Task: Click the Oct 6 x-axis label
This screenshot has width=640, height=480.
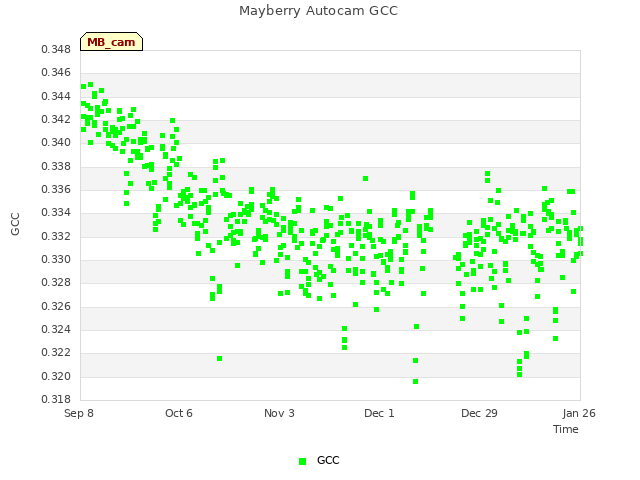Action: [179, 413]
